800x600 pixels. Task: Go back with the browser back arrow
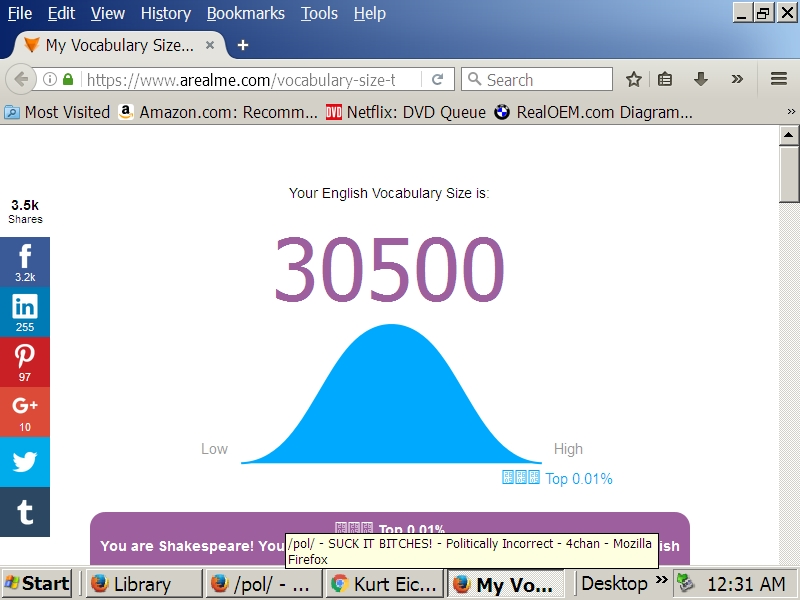(21, 80)
